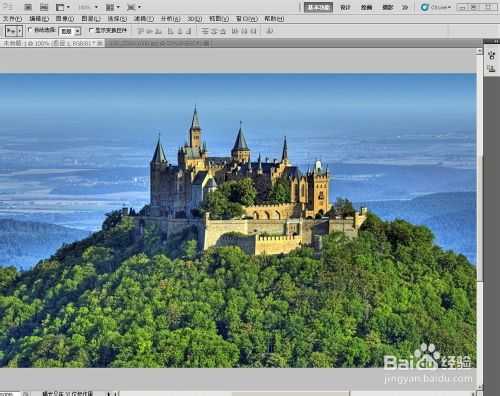Open the 滤镜 (Filter) menu
Image resolution: width=500 pixels, height=396 pixels.
tap(144, 19)
